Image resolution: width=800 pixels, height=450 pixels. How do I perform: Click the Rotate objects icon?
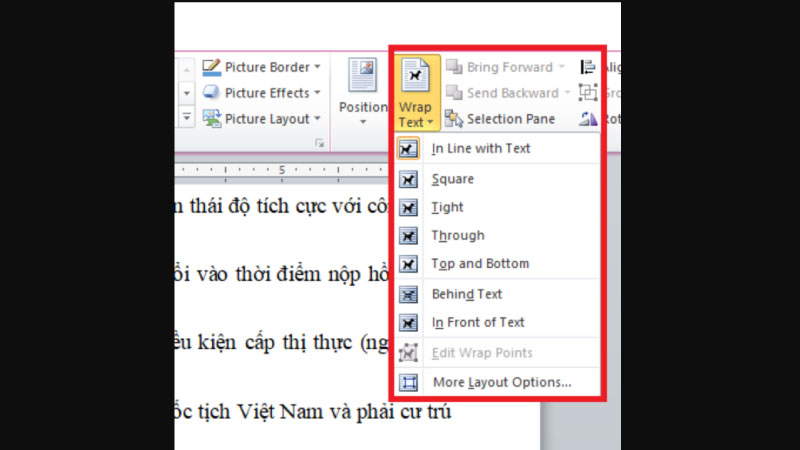(588, 119)
